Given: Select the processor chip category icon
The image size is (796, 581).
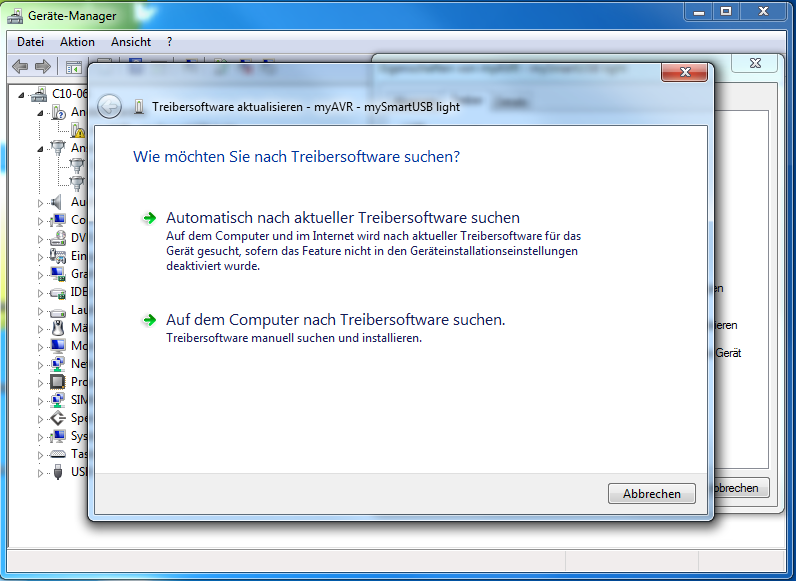Looking at the screenshot, I should [58, 382].
